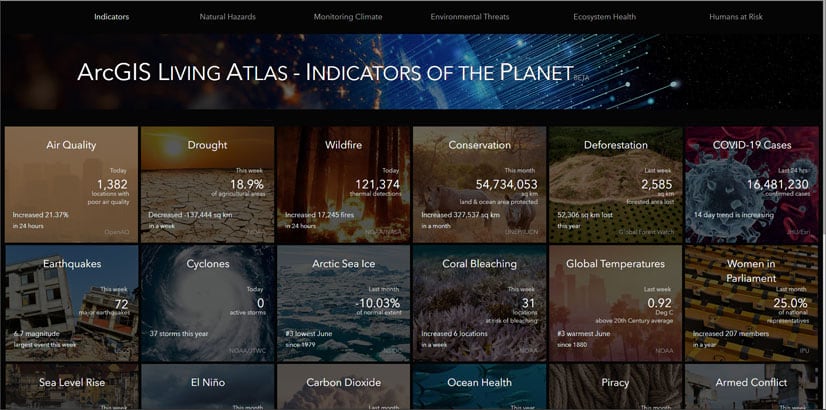Click the 2,585 forested area lost value
Image resolution: width=826 pixels, height=410 pixels.
(x=656, y=184)
